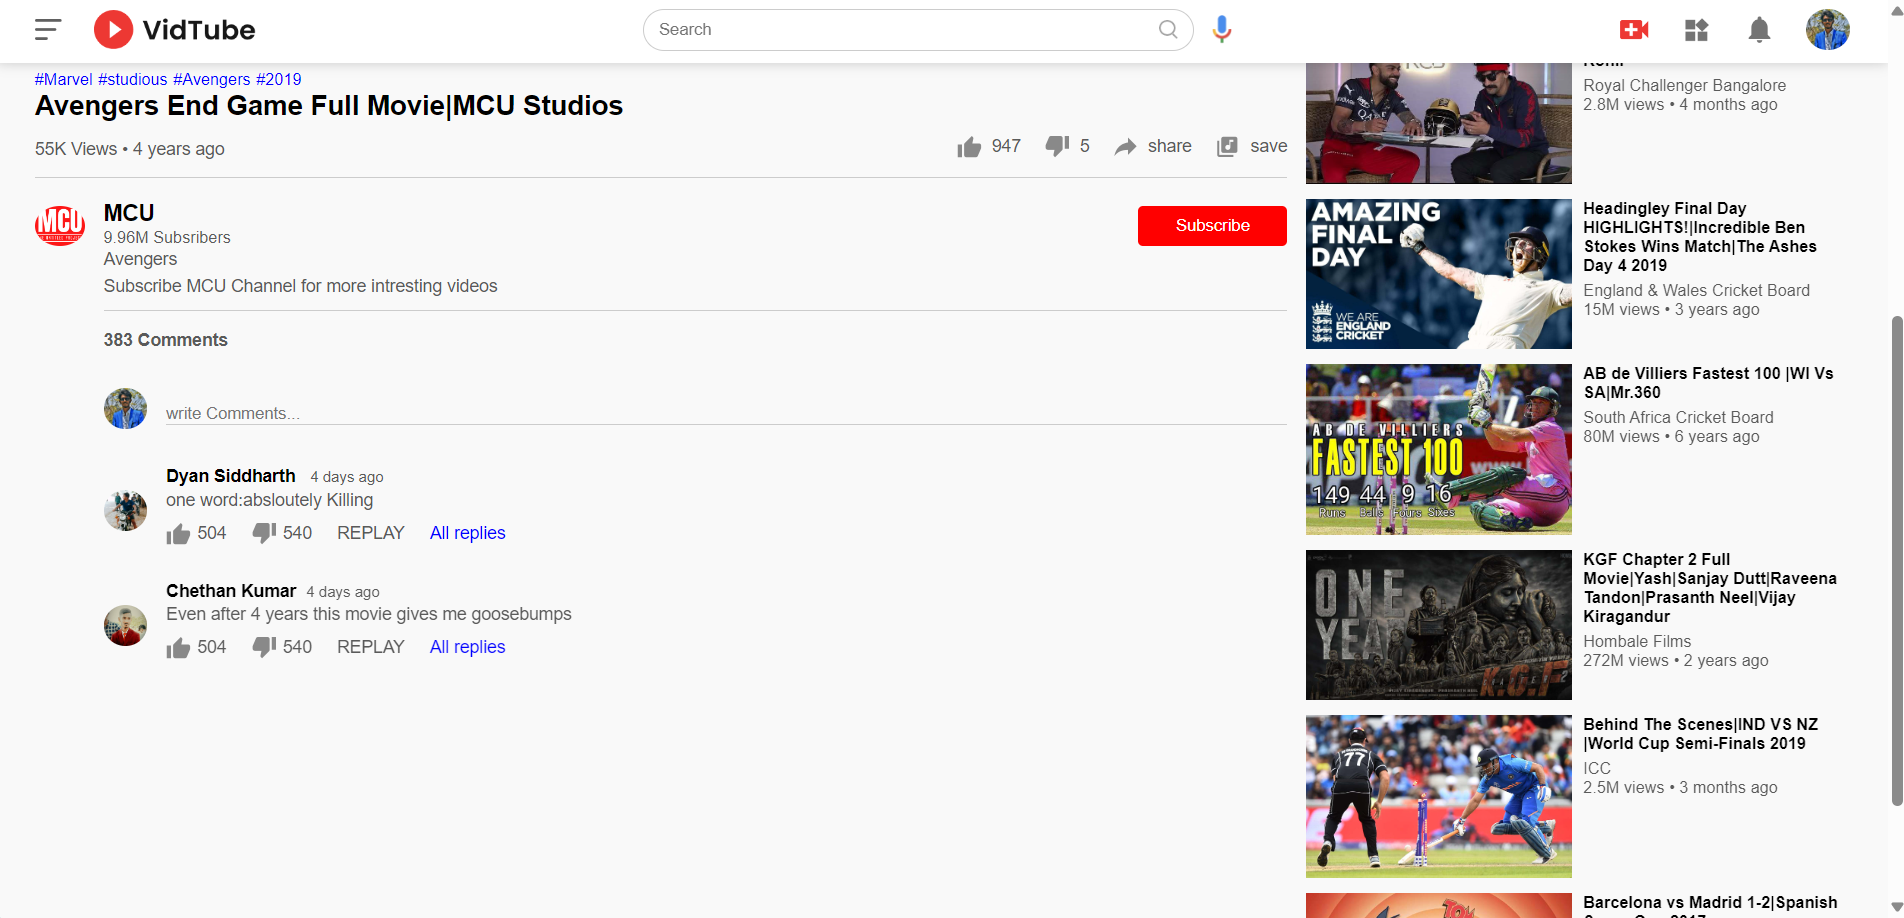Click REPLAY on Chethan Kumar's comment
This screenshot has height=918, width=1904.
370,647
